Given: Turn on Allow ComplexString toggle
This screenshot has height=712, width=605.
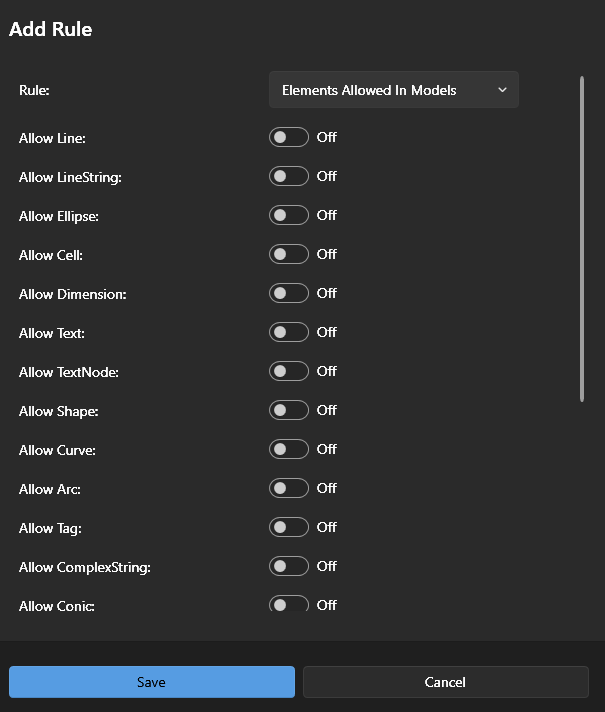Looking at the screenshot, I should pos(288,566).
